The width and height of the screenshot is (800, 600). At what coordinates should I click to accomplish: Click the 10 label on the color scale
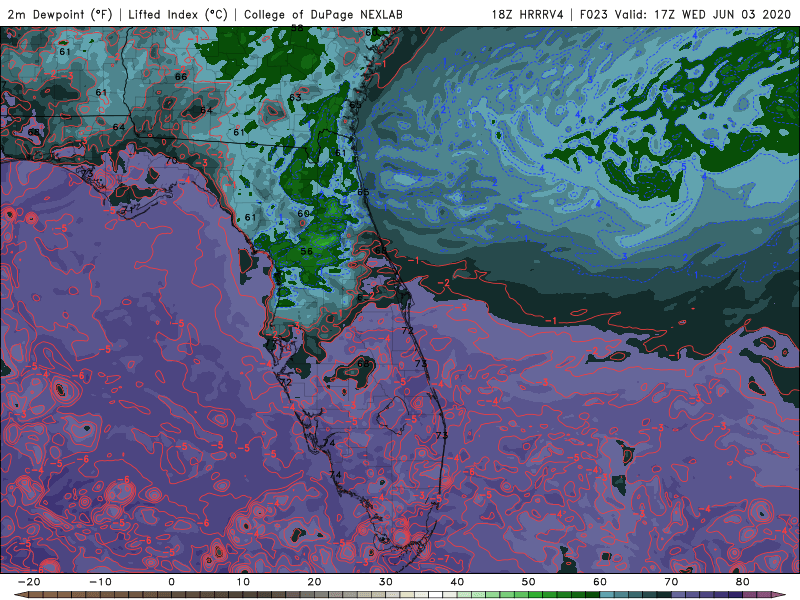(243, 582)
